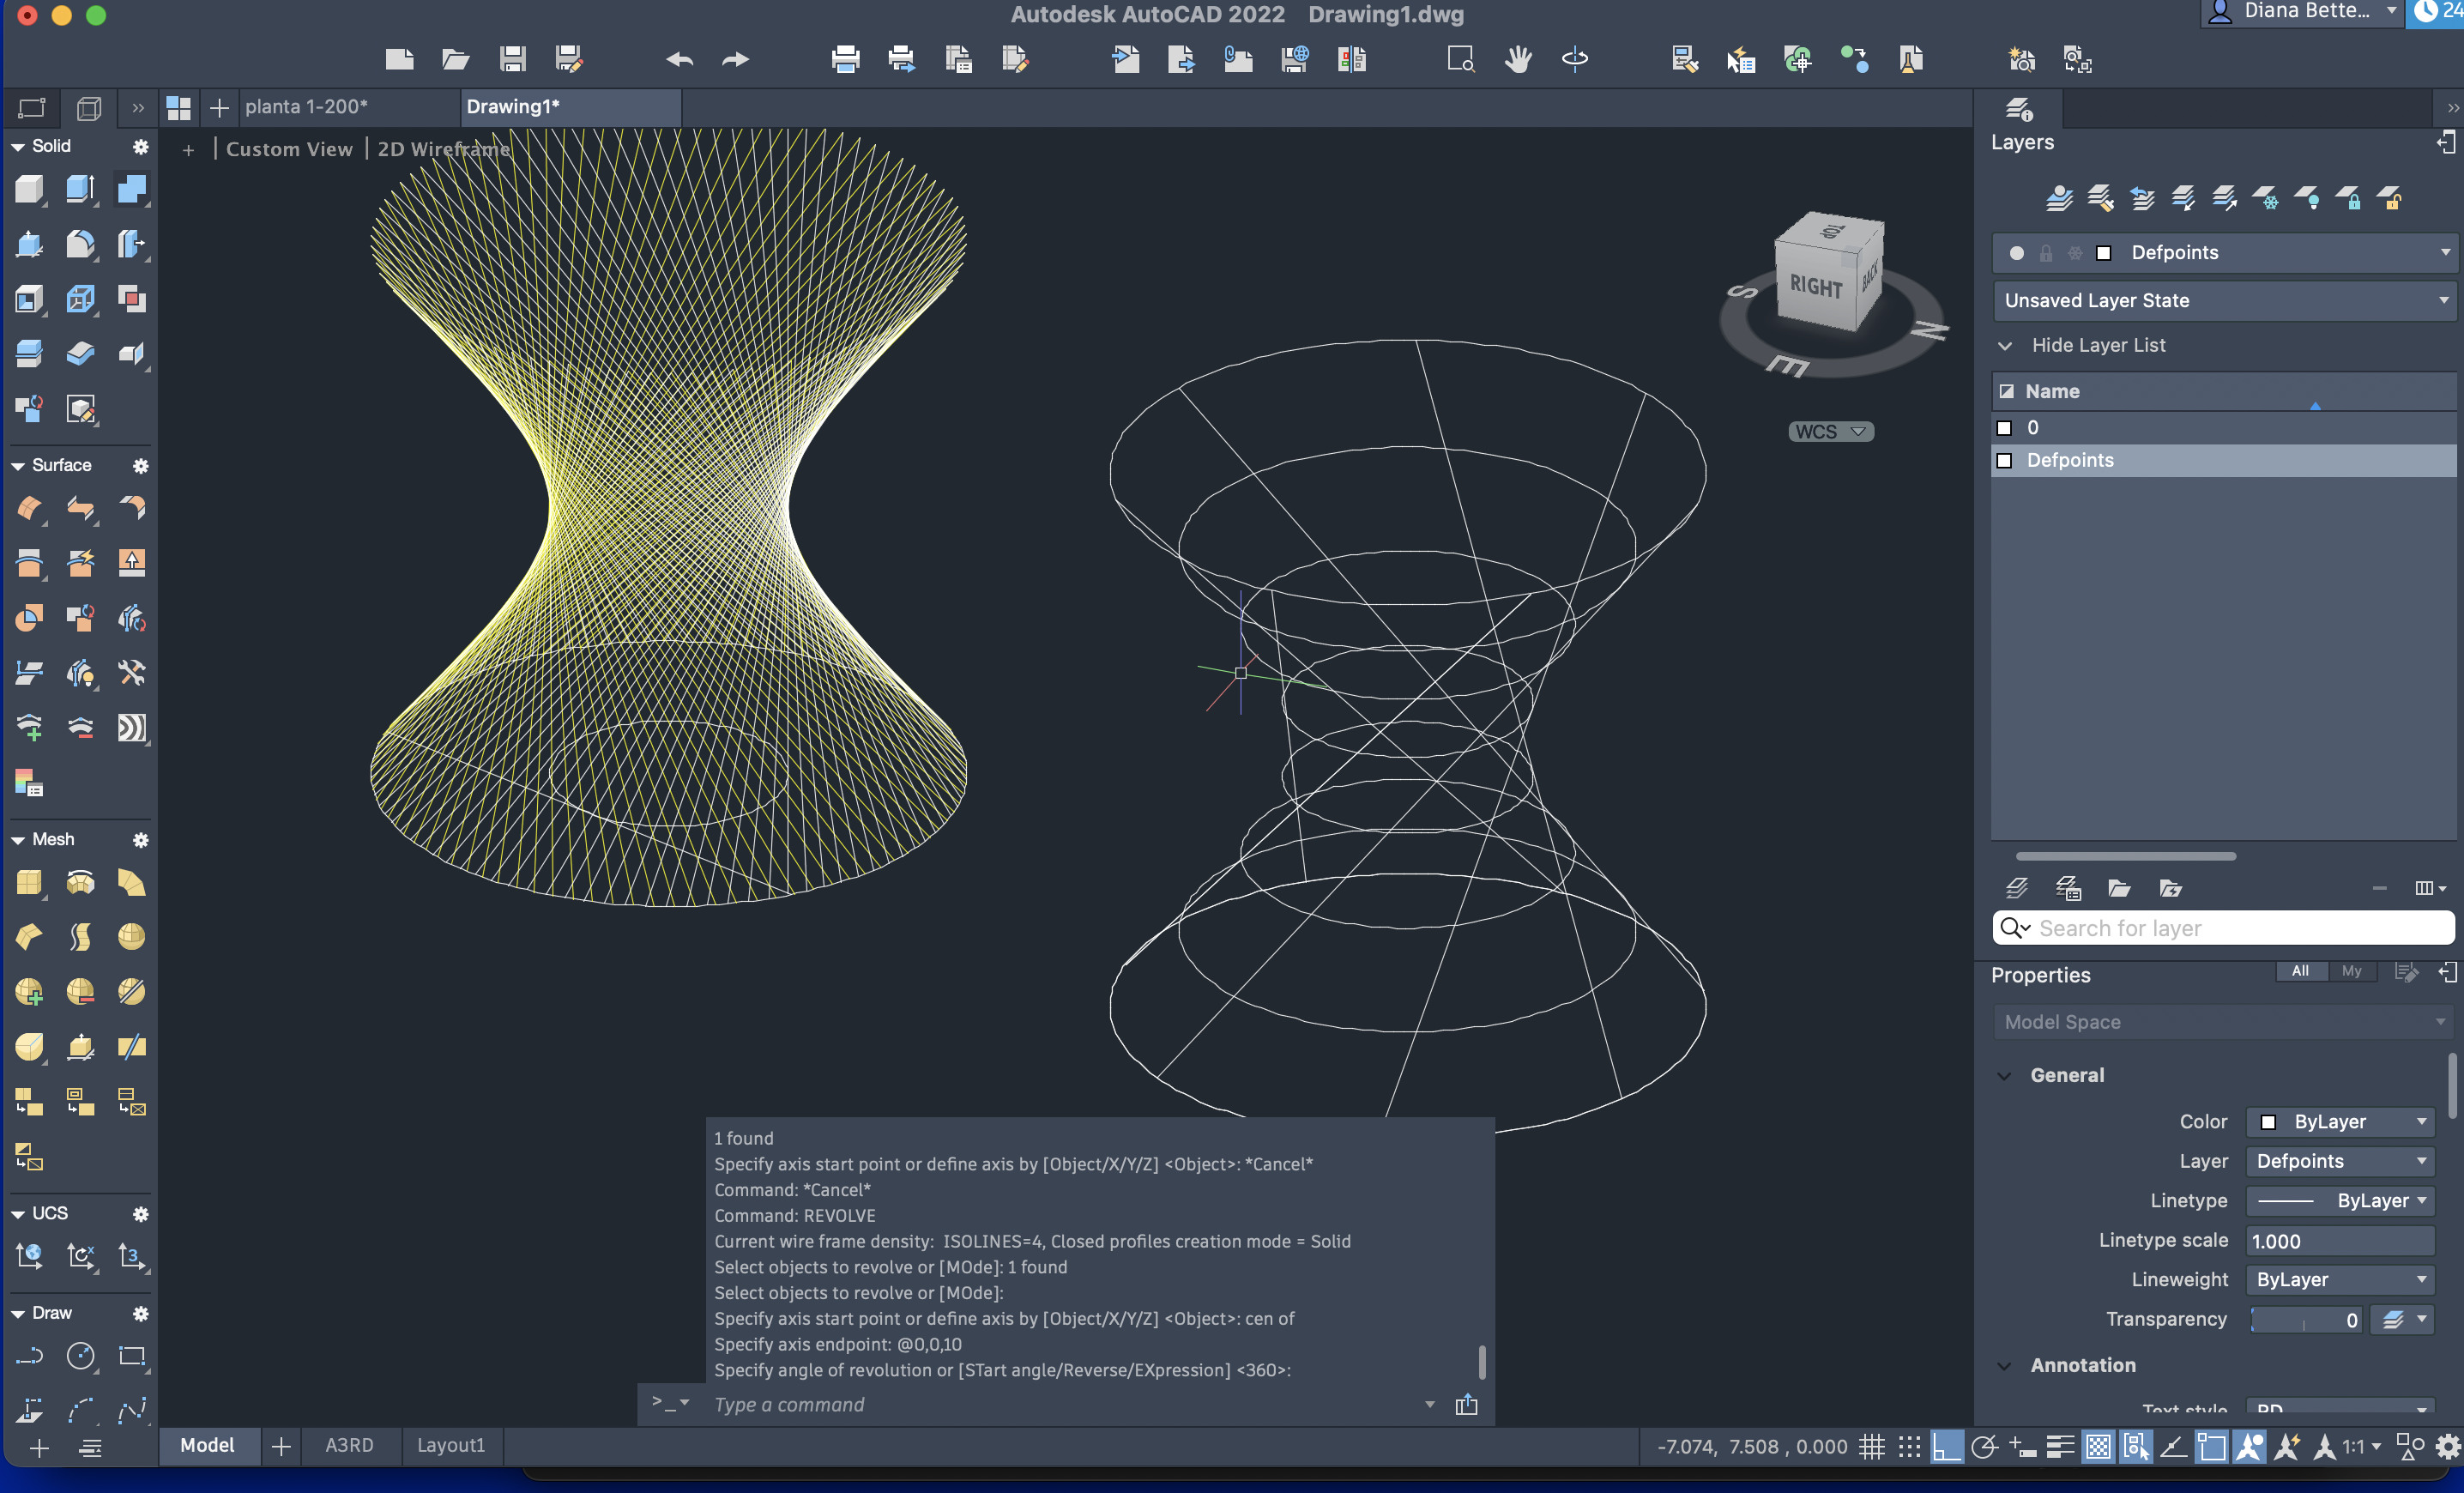Click the Save disk icon

[513, 60]
